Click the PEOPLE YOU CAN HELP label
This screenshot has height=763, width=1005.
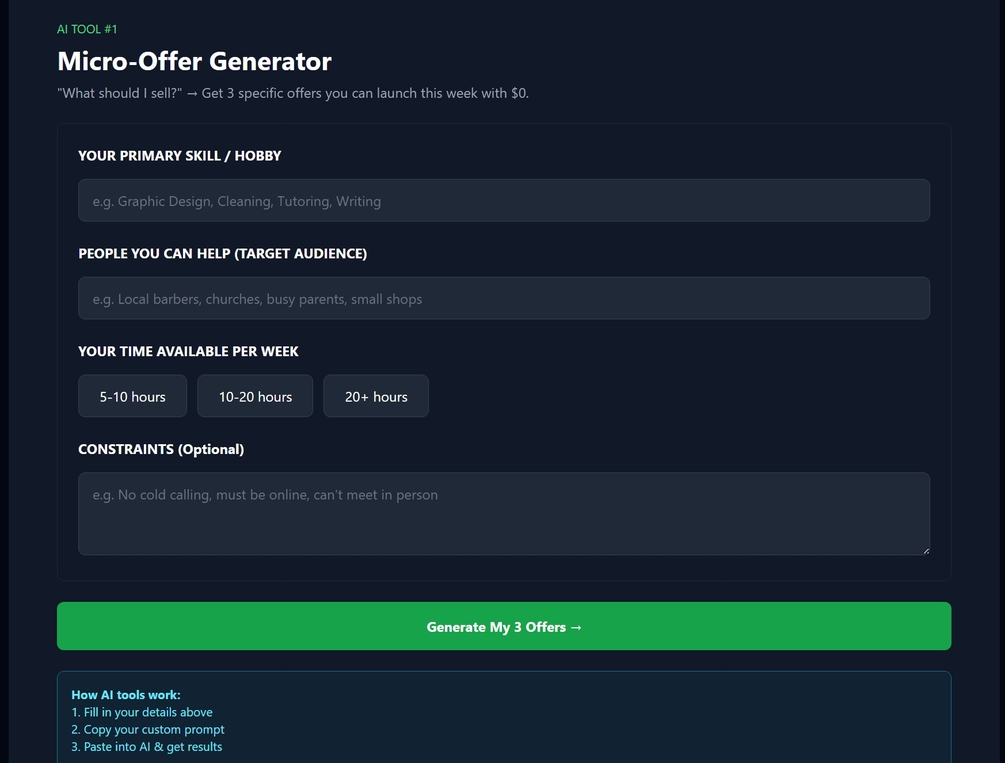pyautogui.click(x=222, y=254)
